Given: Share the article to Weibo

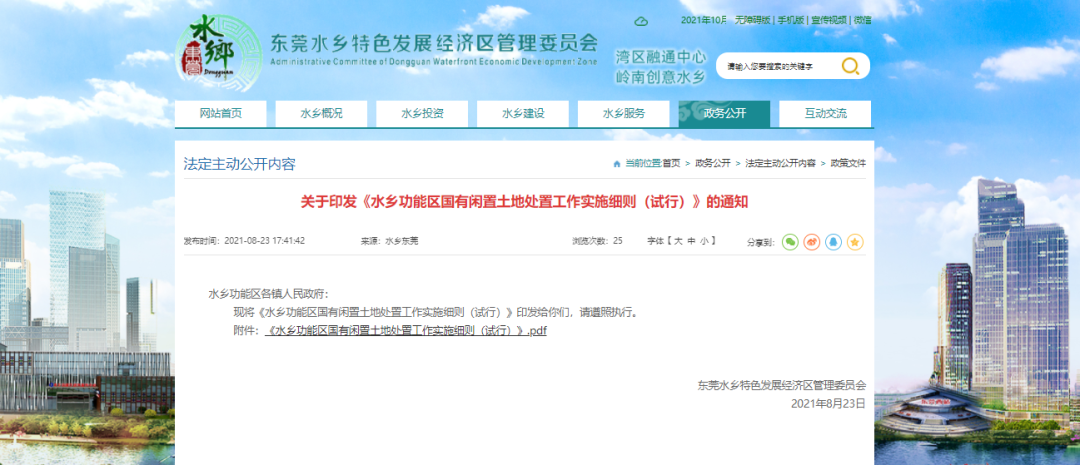Looking at the screenshot, I should [x=811, y=242].
